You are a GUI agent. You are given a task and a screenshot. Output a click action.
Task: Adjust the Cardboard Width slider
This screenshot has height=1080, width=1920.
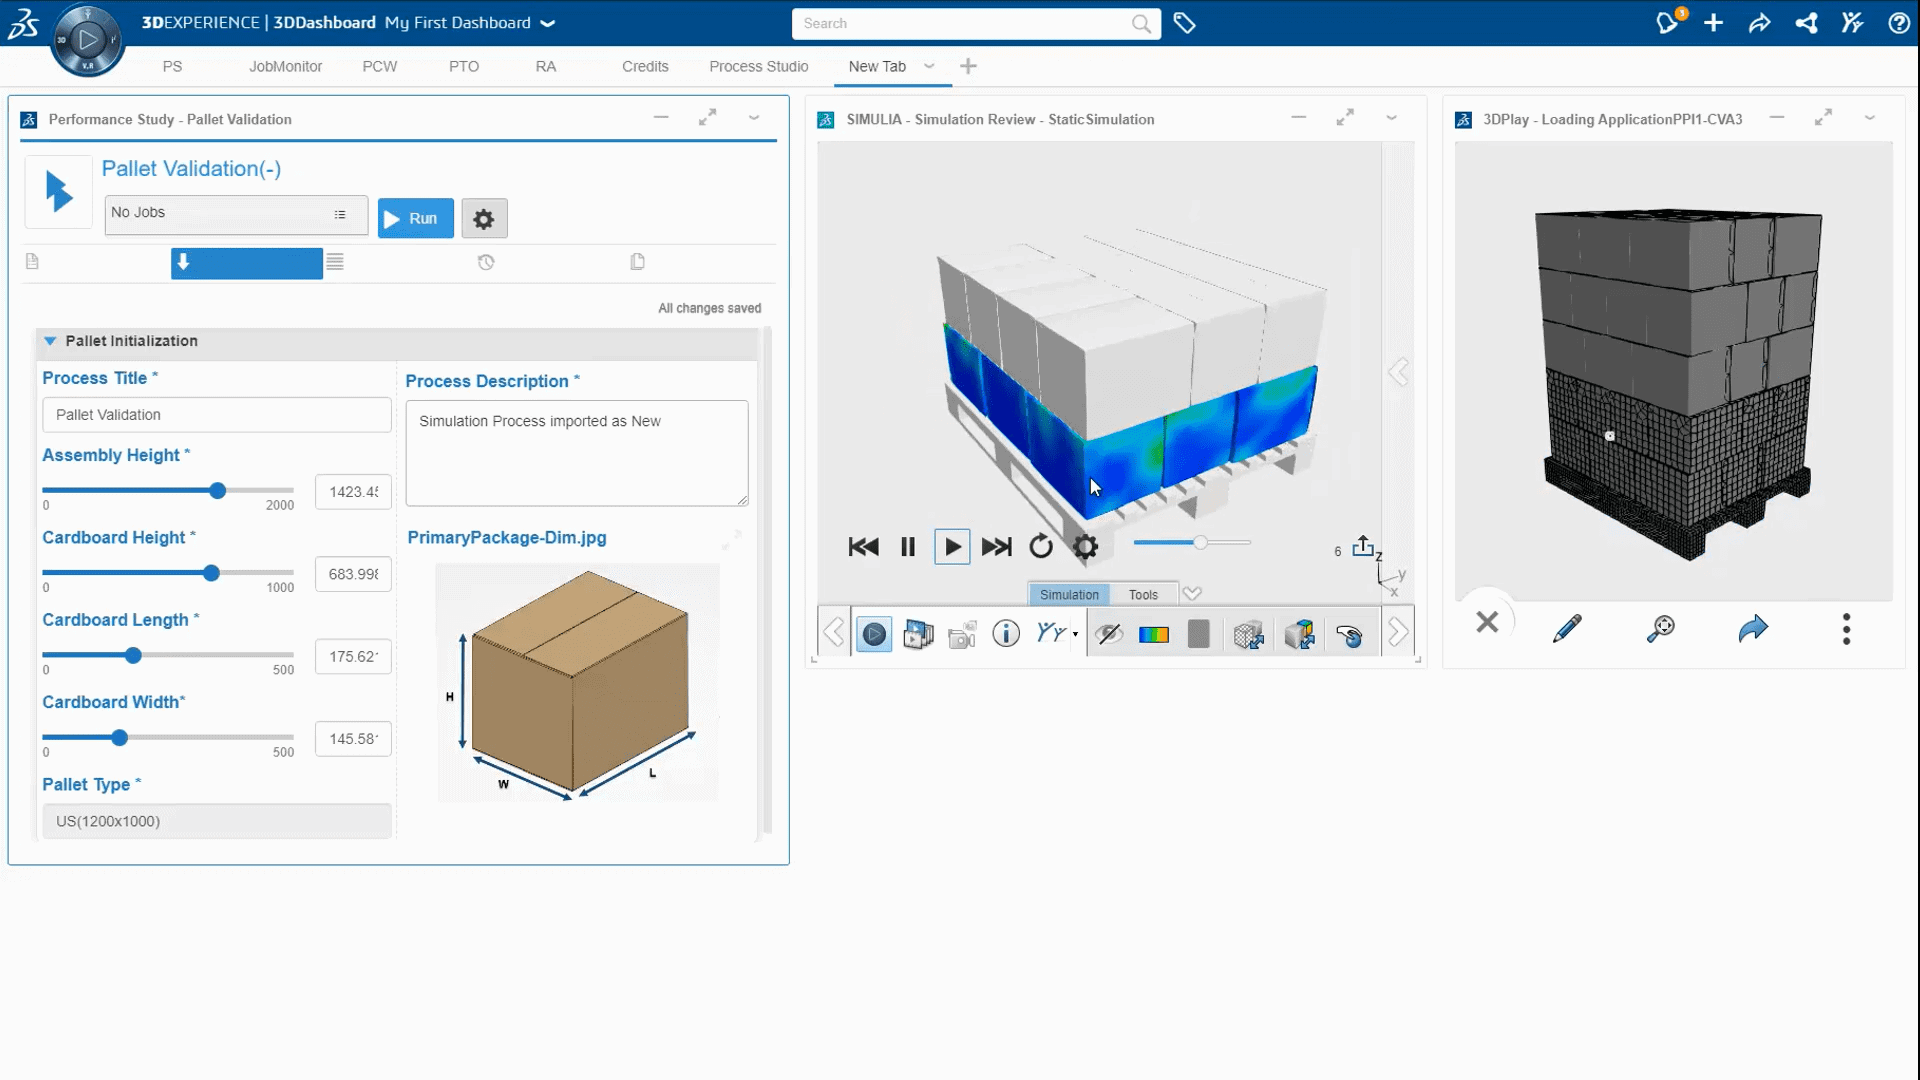(x=120, y=738)
